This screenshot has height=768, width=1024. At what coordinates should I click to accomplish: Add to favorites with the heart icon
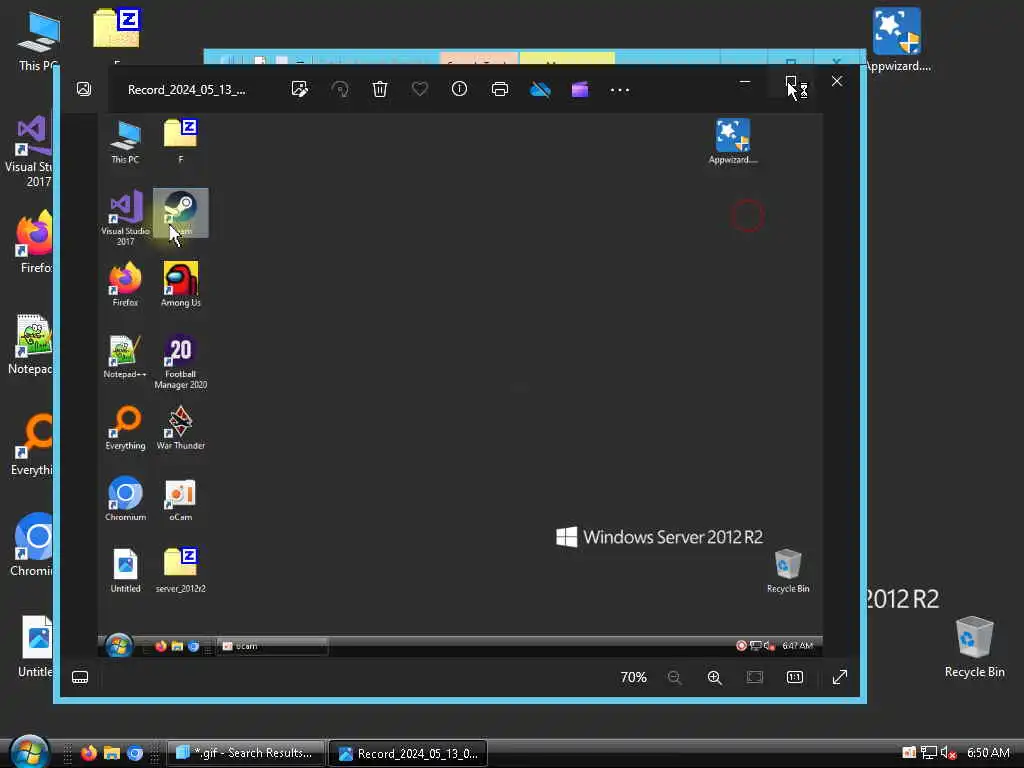(420, 89)
